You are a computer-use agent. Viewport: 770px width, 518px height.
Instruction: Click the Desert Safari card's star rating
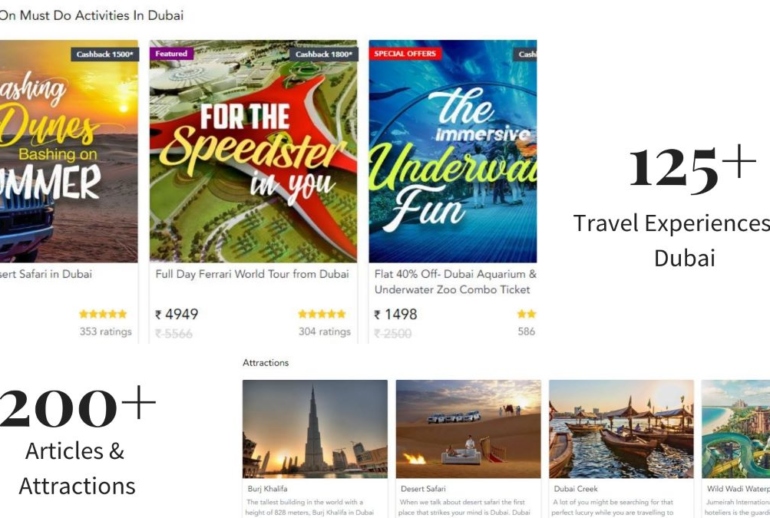(x=103, y=314)
